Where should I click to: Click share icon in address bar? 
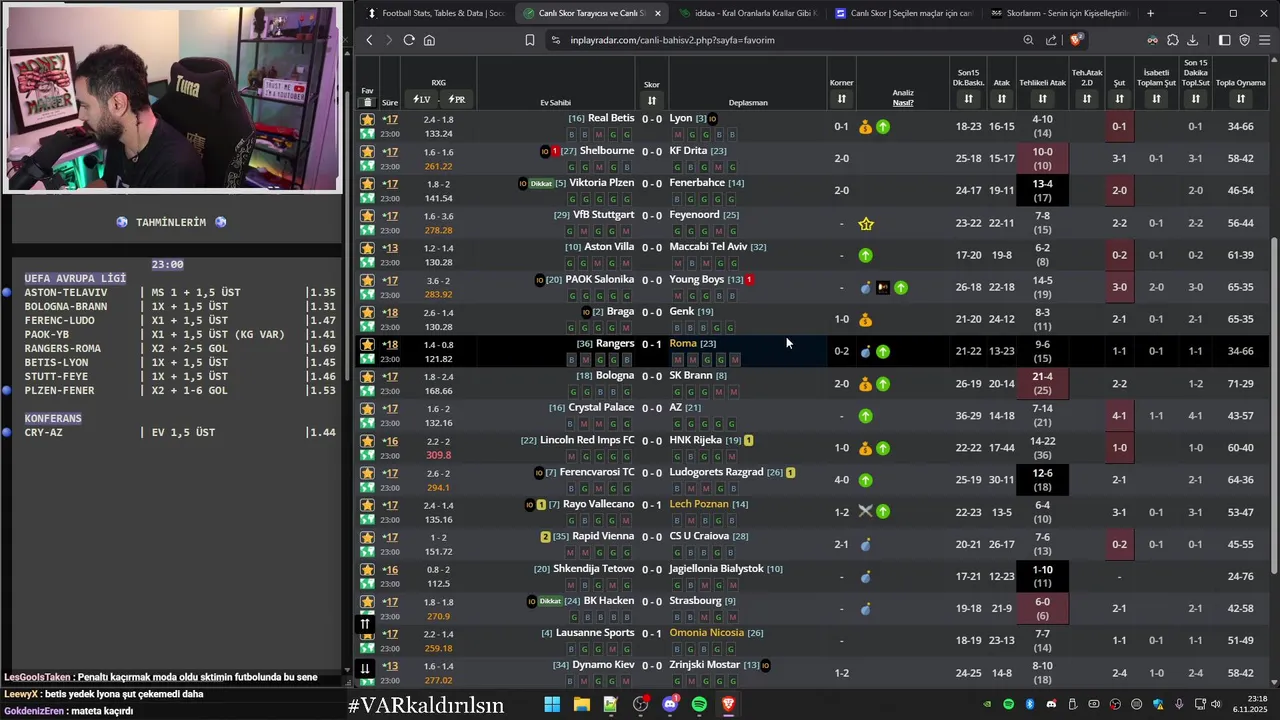(1051, 40)
